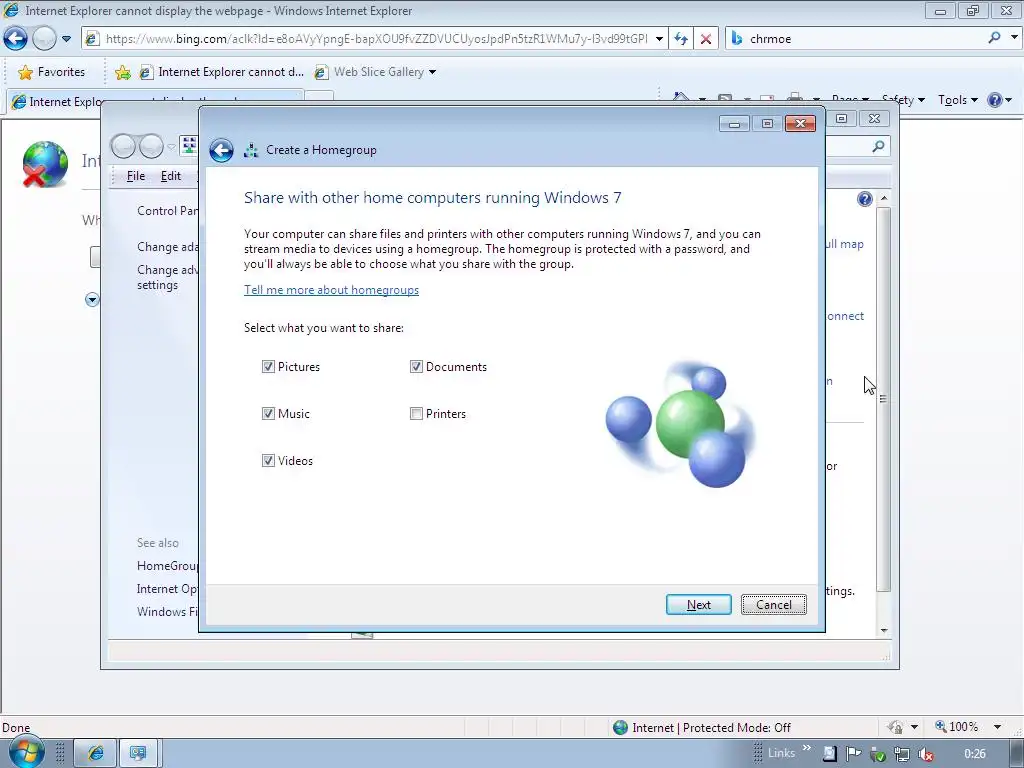
Task: Click the network tray icon
Action: tap(901, 754)
